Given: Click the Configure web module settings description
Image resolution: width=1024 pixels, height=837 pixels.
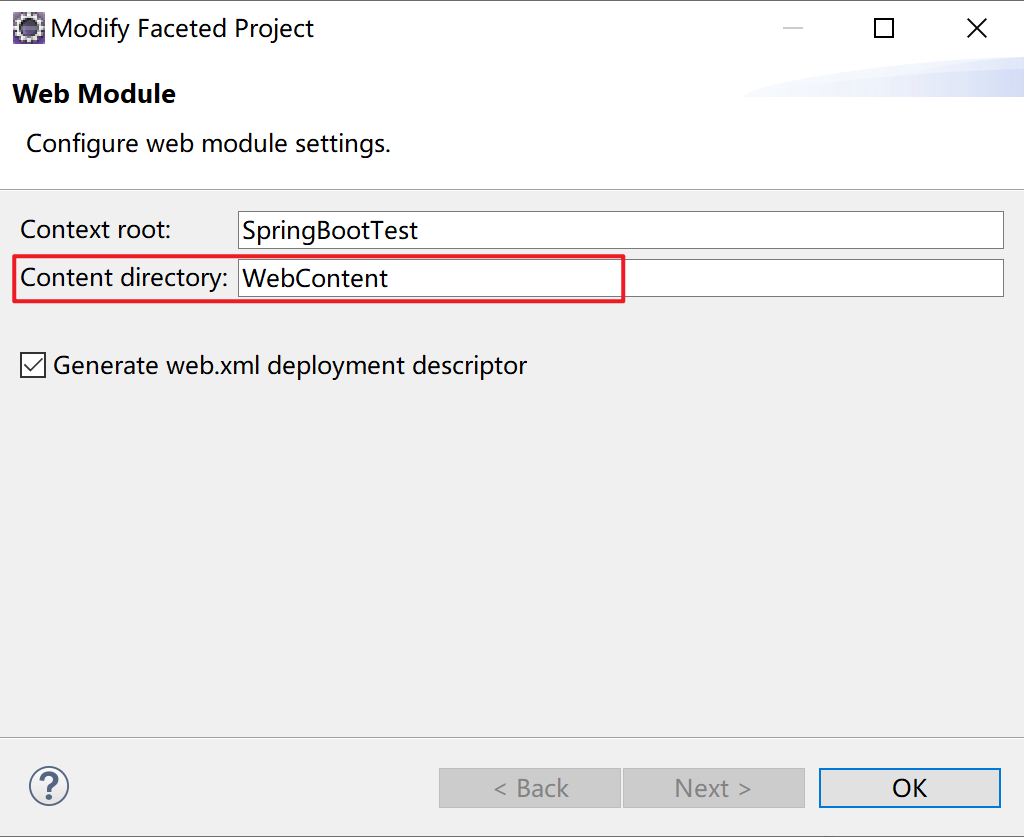Looking at the screenshot, I should pyautogui.click(x=208, y=143).
